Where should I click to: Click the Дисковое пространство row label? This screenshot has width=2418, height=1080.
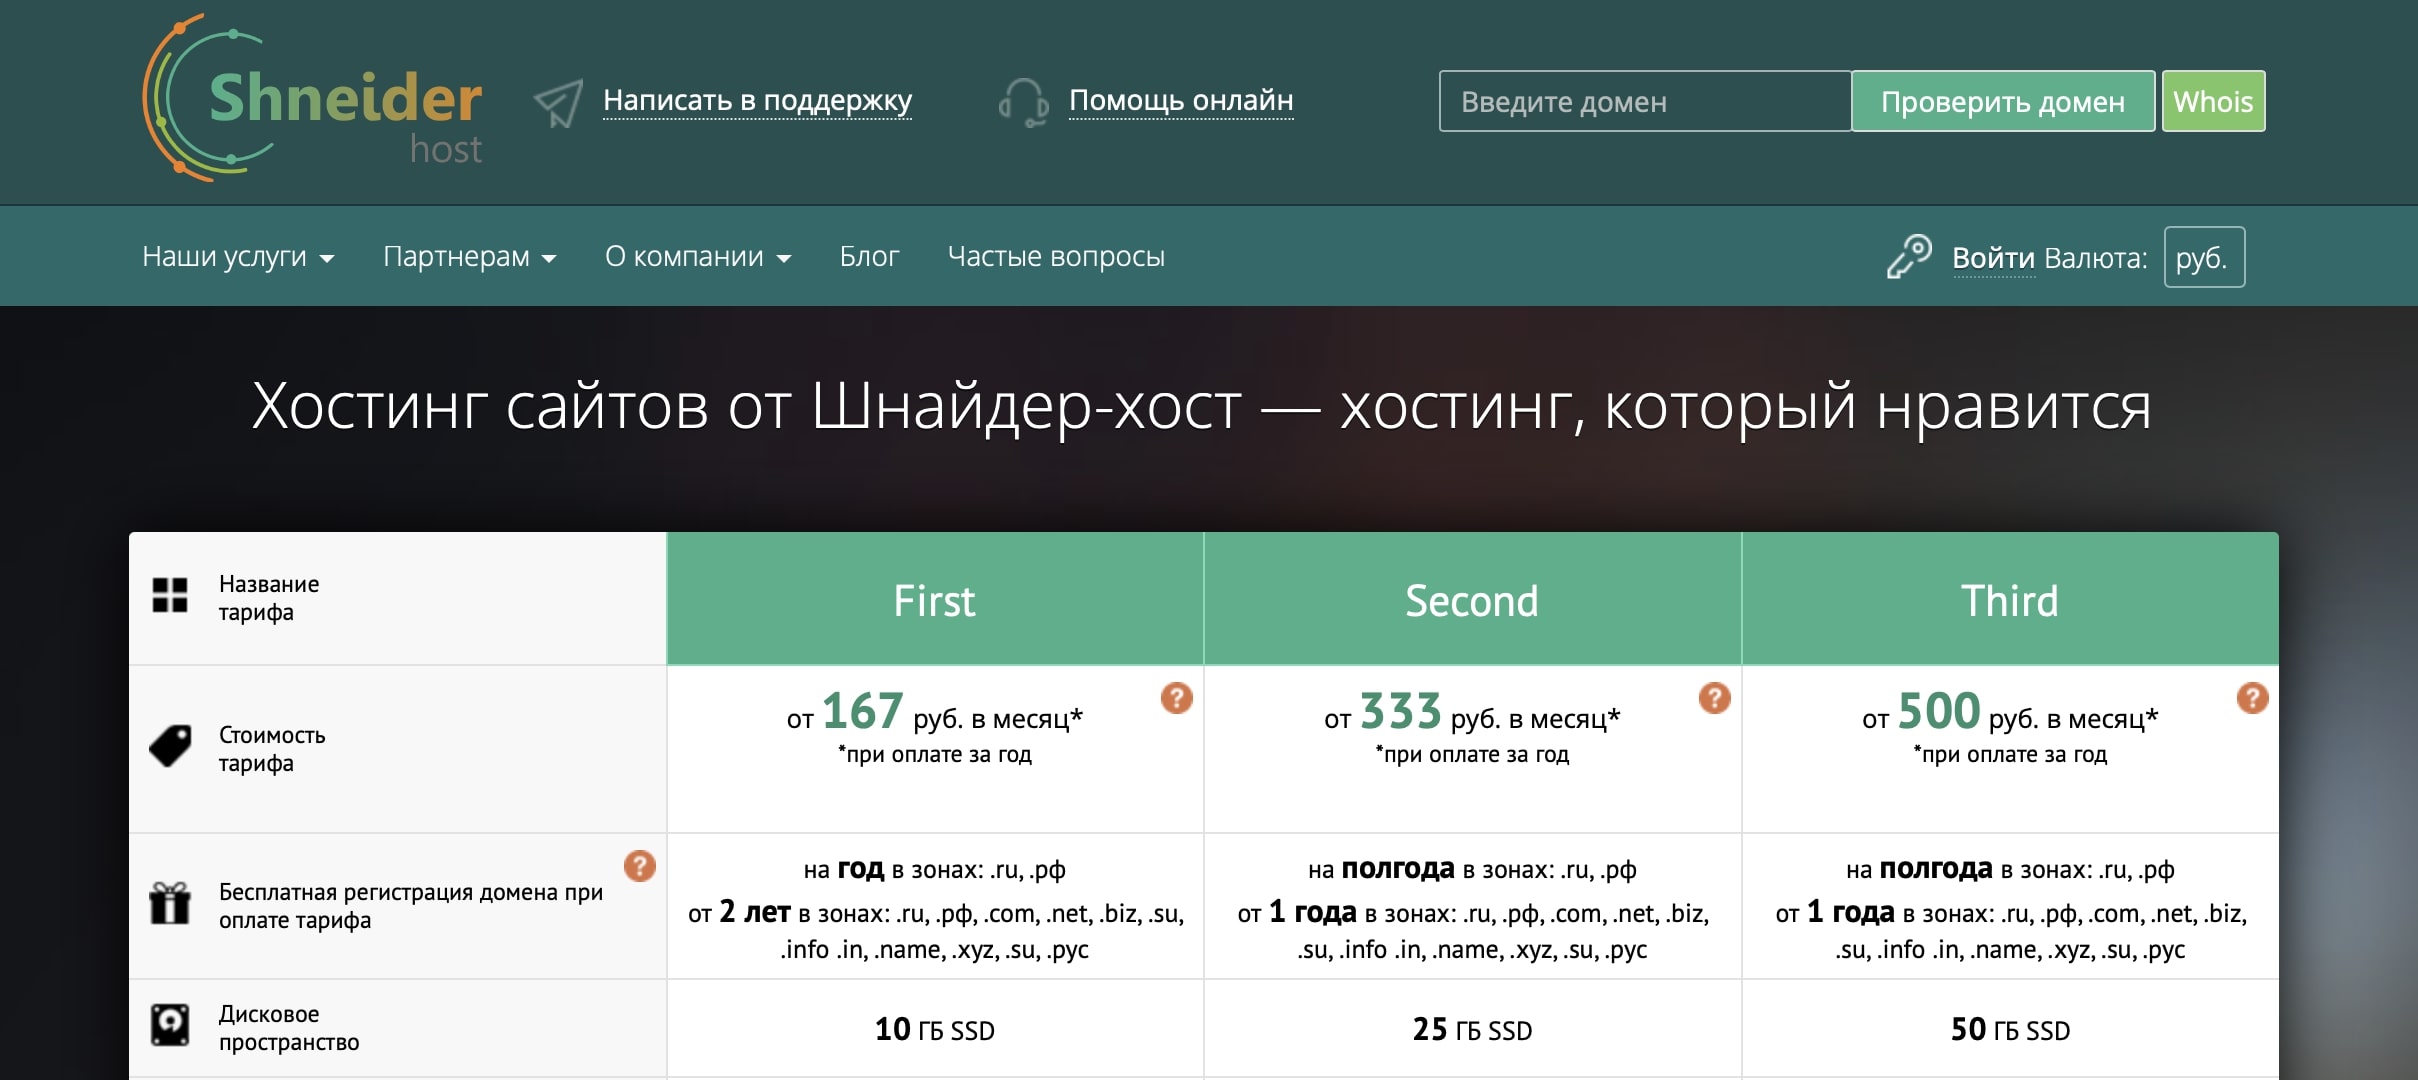coord(289,1028)
